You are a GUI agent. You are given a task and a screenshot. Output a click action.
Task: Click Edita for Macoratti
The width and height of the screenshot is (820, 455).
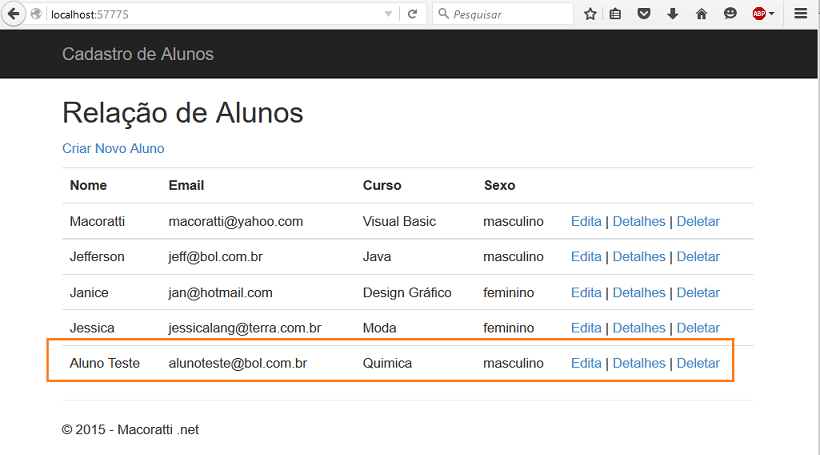tap(586, 221)
